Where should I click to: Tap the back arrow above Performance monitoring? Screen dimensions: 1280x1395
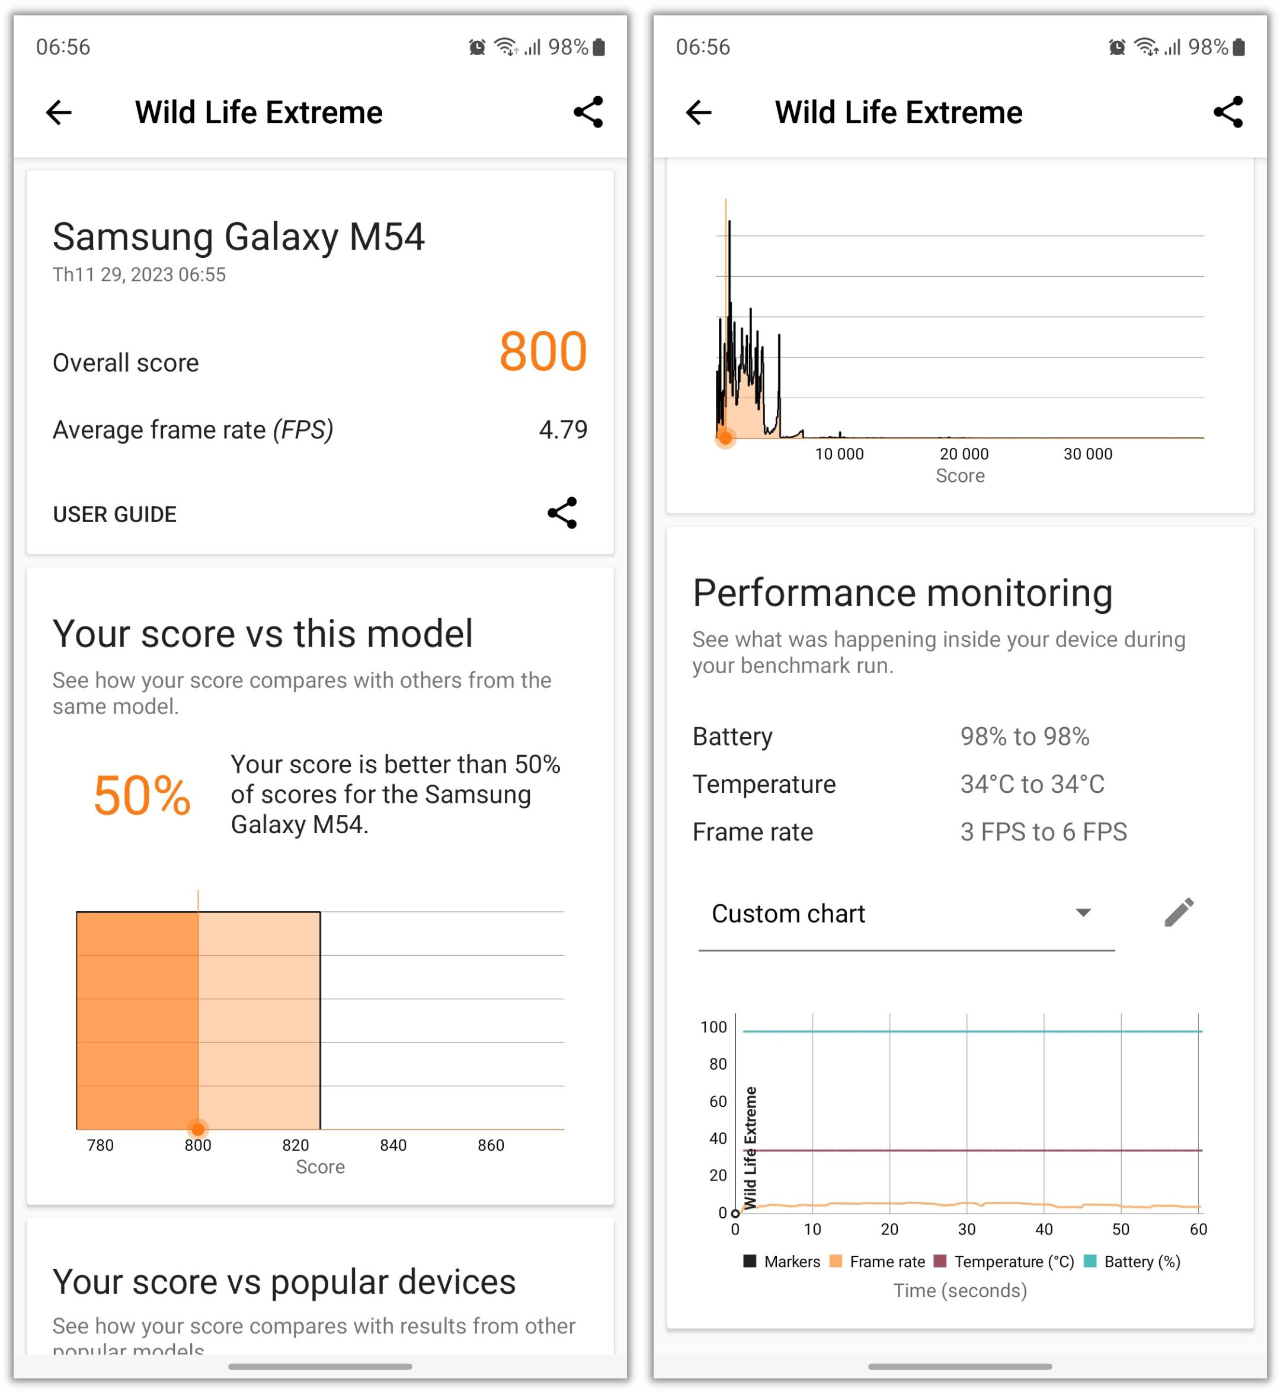(x=698, y=112)
